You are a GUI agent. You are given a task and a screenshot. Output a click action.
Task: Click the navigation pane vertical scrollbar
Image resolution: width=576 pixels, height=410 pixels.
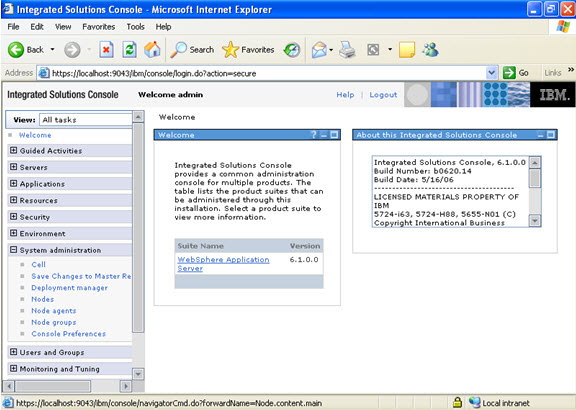(138, 228)
